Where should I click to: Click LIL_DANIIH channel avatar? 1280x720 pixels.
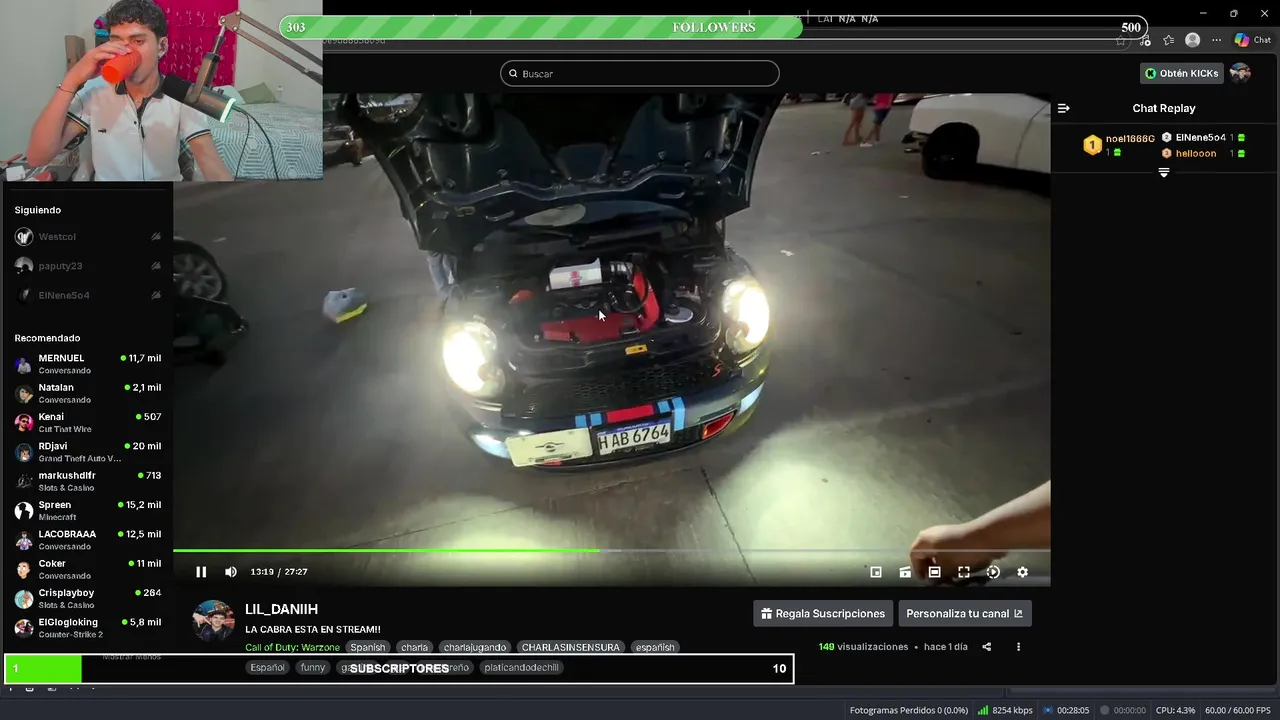213,621
